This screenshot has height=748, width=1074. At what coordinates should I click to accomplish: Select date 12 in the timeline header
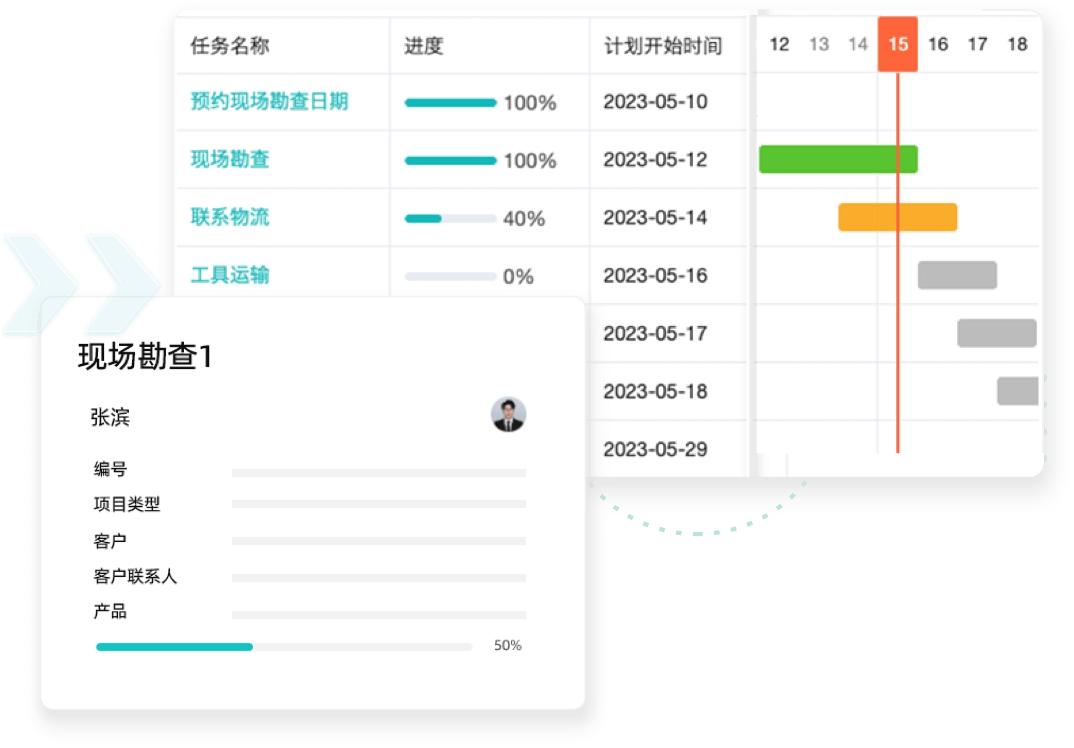pos(778,44)
